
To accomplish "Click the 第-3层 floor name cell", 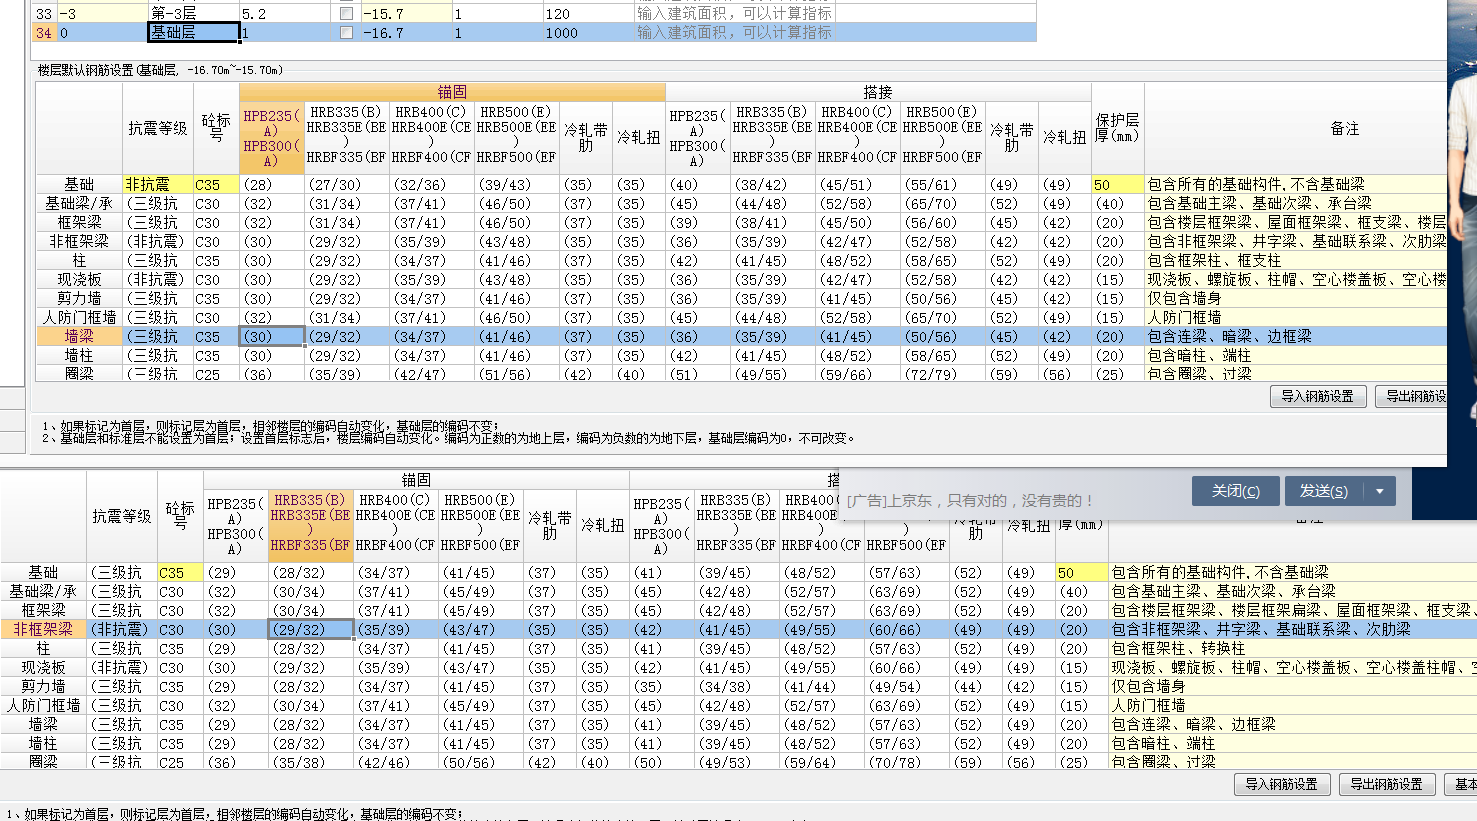I will pos(193,14).
